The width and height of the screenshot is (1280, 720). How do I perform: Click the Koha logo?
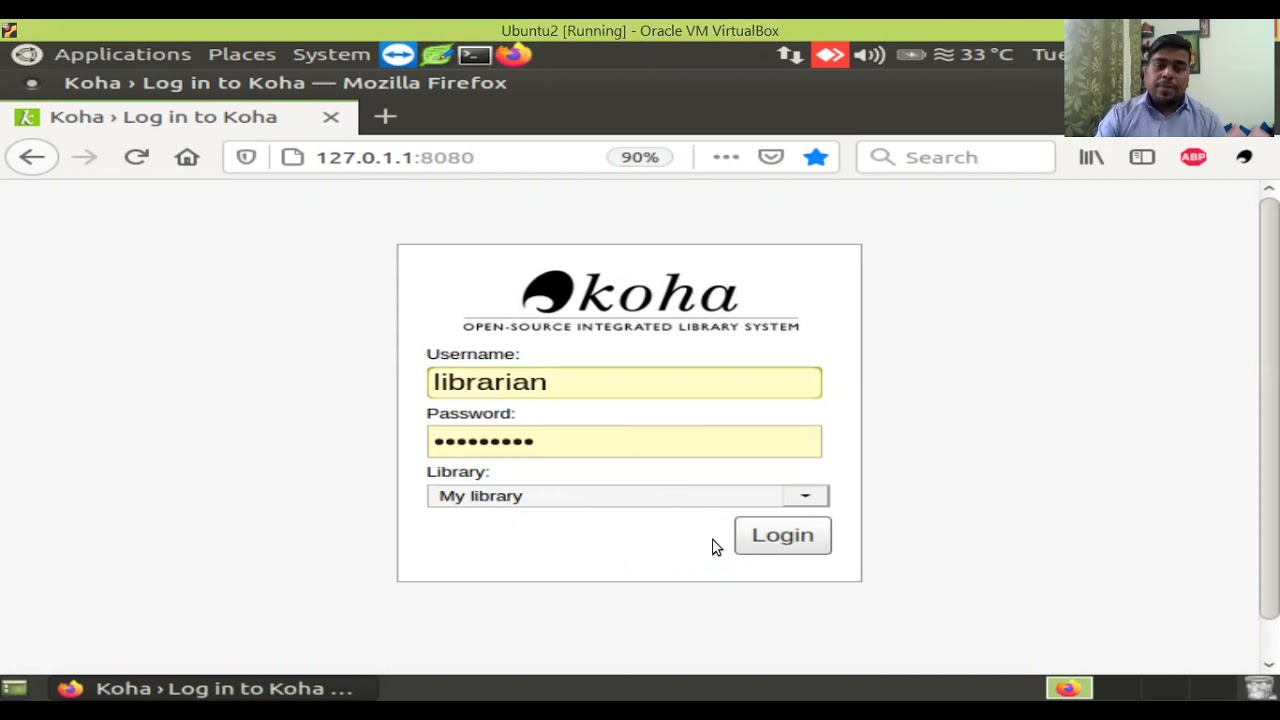pyautogui.click(x=630, y=300)
